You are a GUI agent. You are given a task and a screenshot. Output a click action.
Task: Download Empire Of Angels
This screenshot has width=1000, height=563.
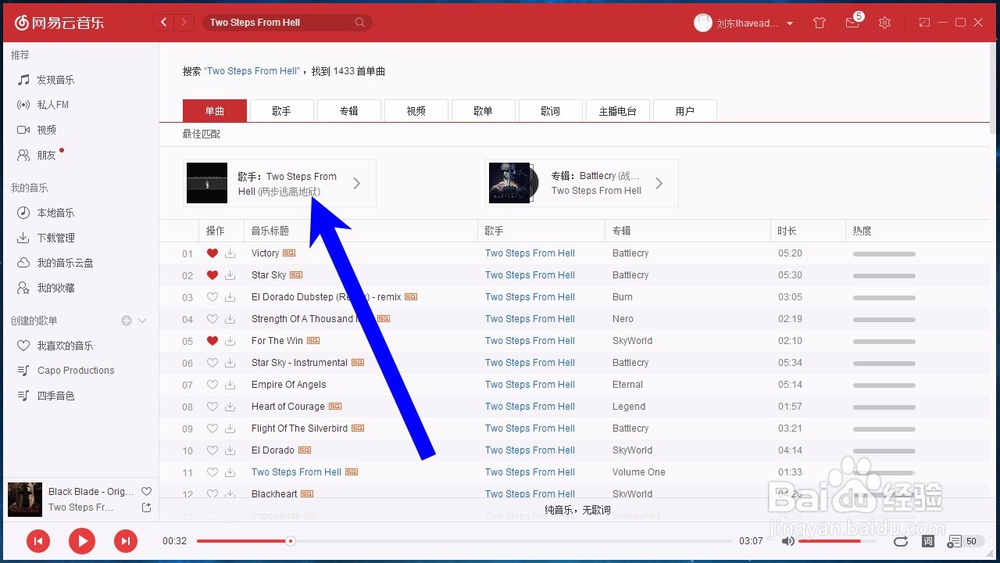[230, 384]
